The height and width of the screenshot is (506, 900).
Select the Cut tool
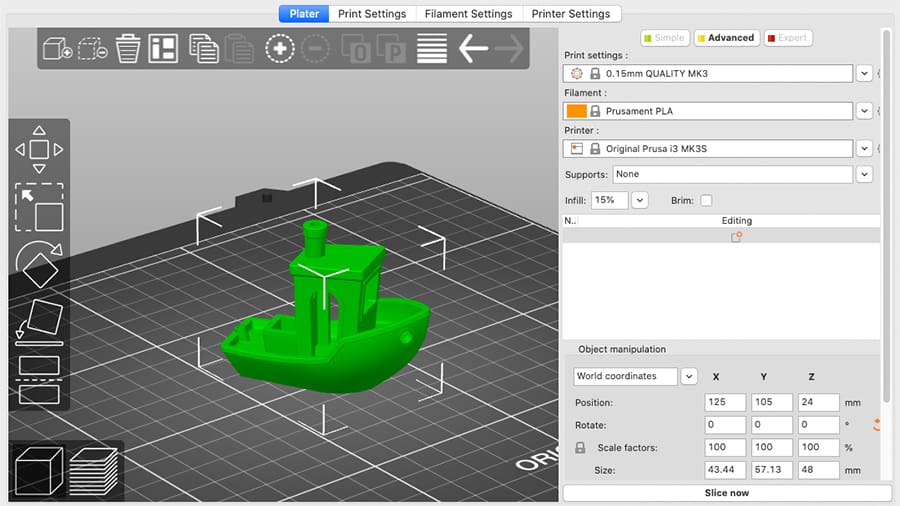(39, 380)
